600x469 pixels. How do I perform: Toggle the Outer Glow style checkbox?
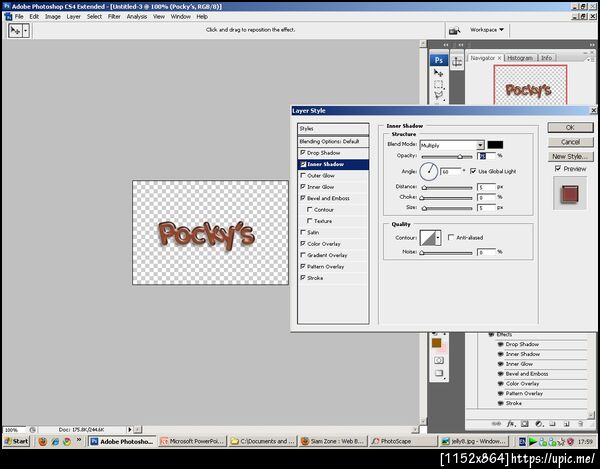coord(303,175)
